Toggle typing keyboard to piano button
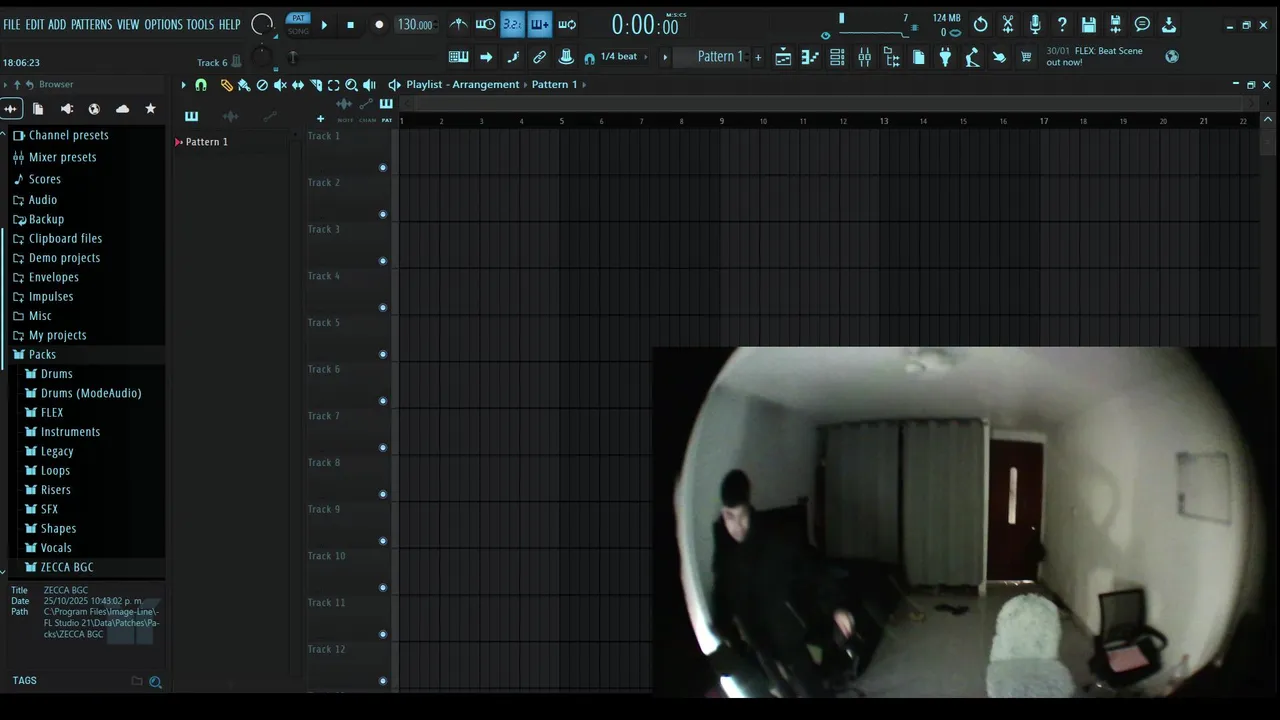This screenshot has height=720, width=1280. coord(458,57)
